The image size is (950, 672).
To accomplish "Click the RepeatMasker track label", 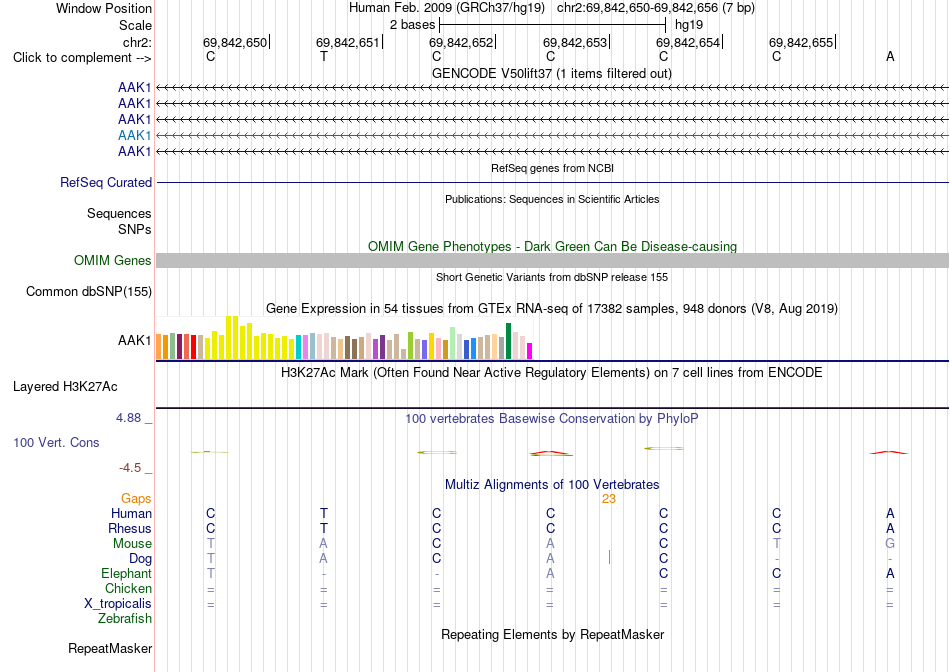I will (110, 648).
